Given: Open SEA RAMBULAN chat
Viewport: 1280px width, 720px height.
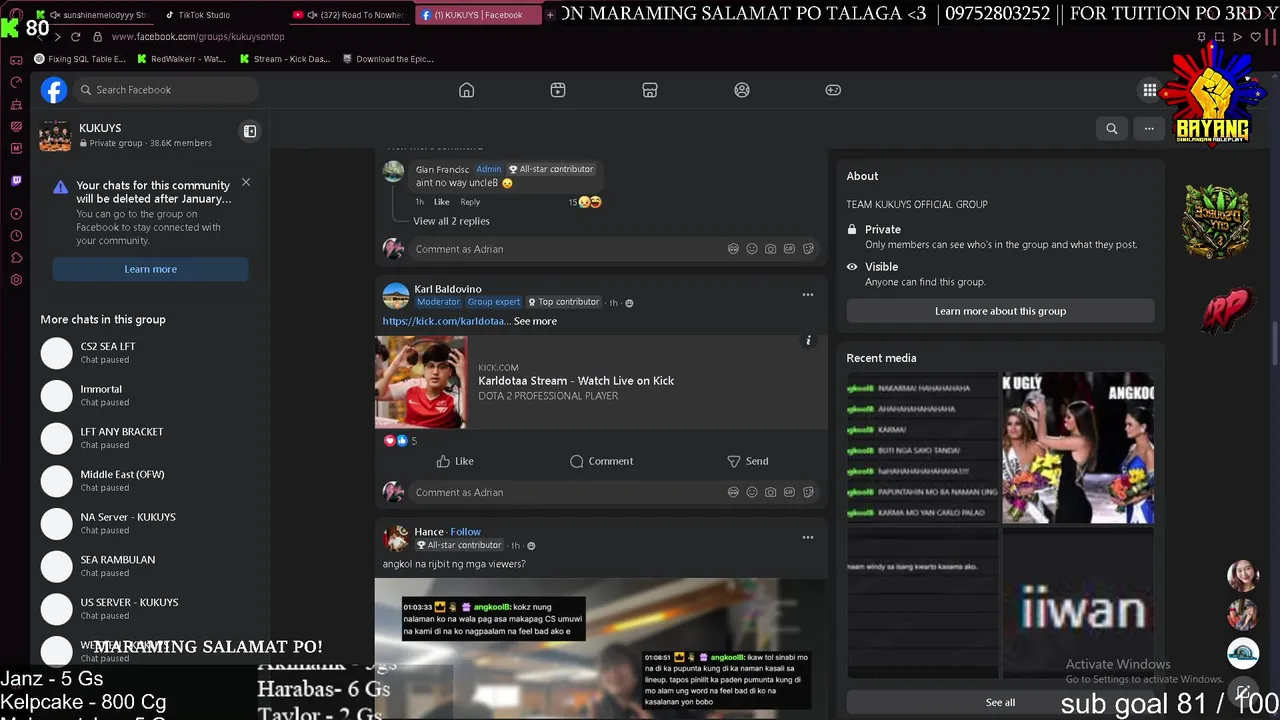Looking at the screenshot, I should coord(150,566).
